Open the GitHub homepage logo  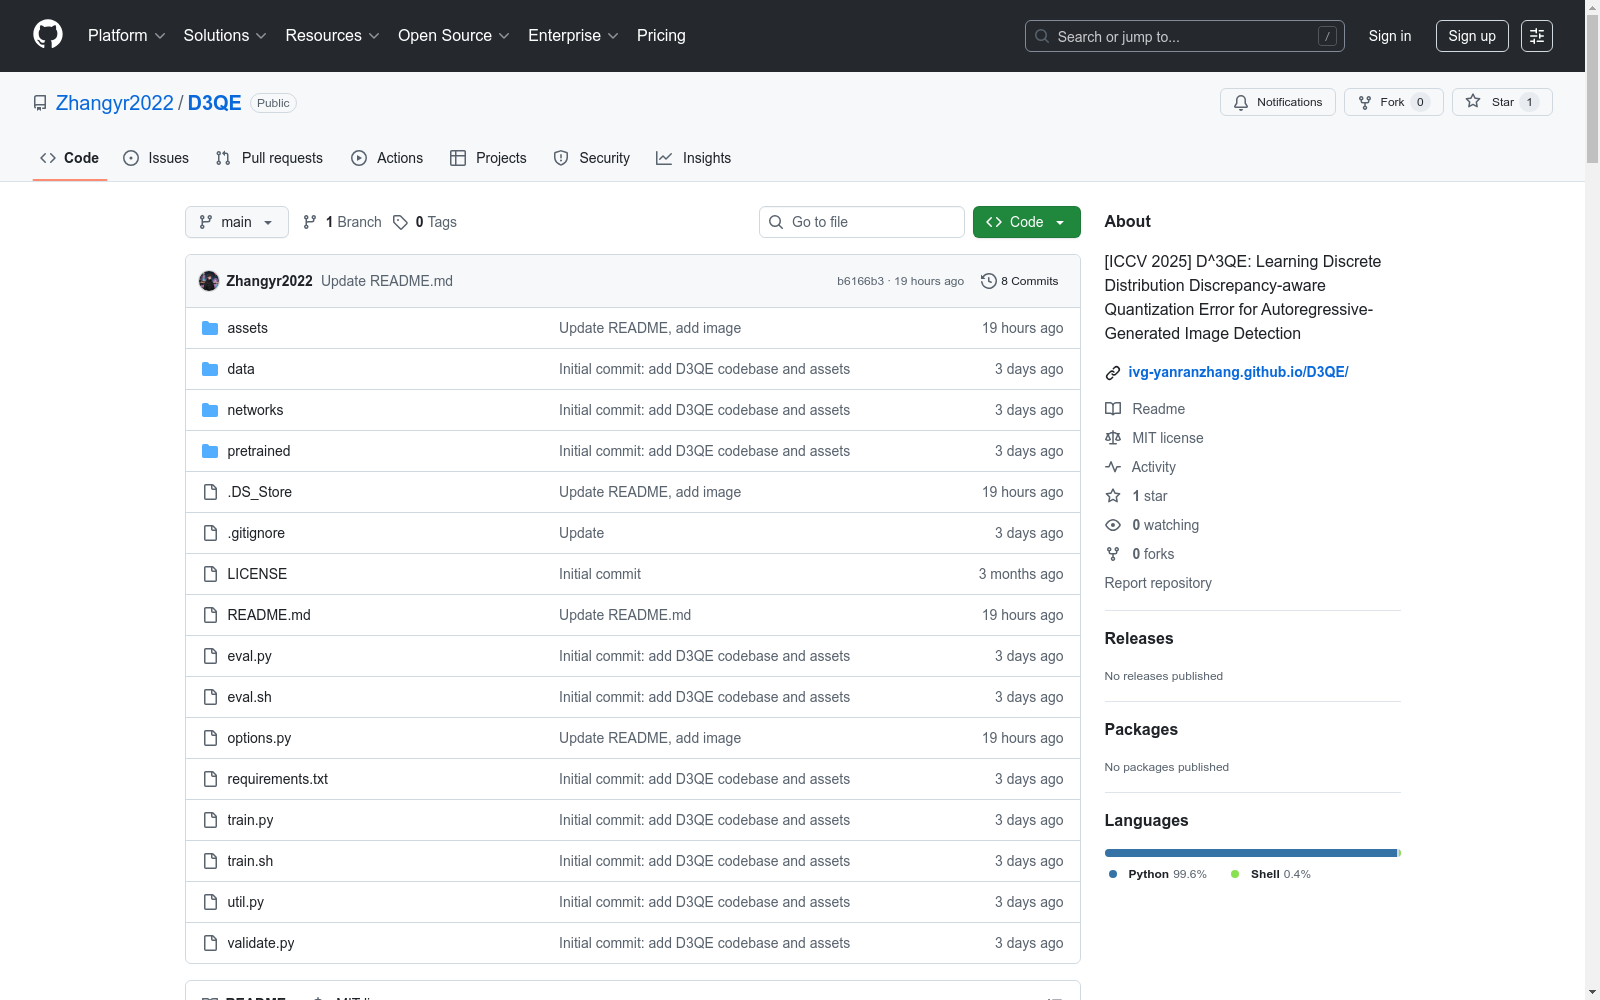click(48, 35)
